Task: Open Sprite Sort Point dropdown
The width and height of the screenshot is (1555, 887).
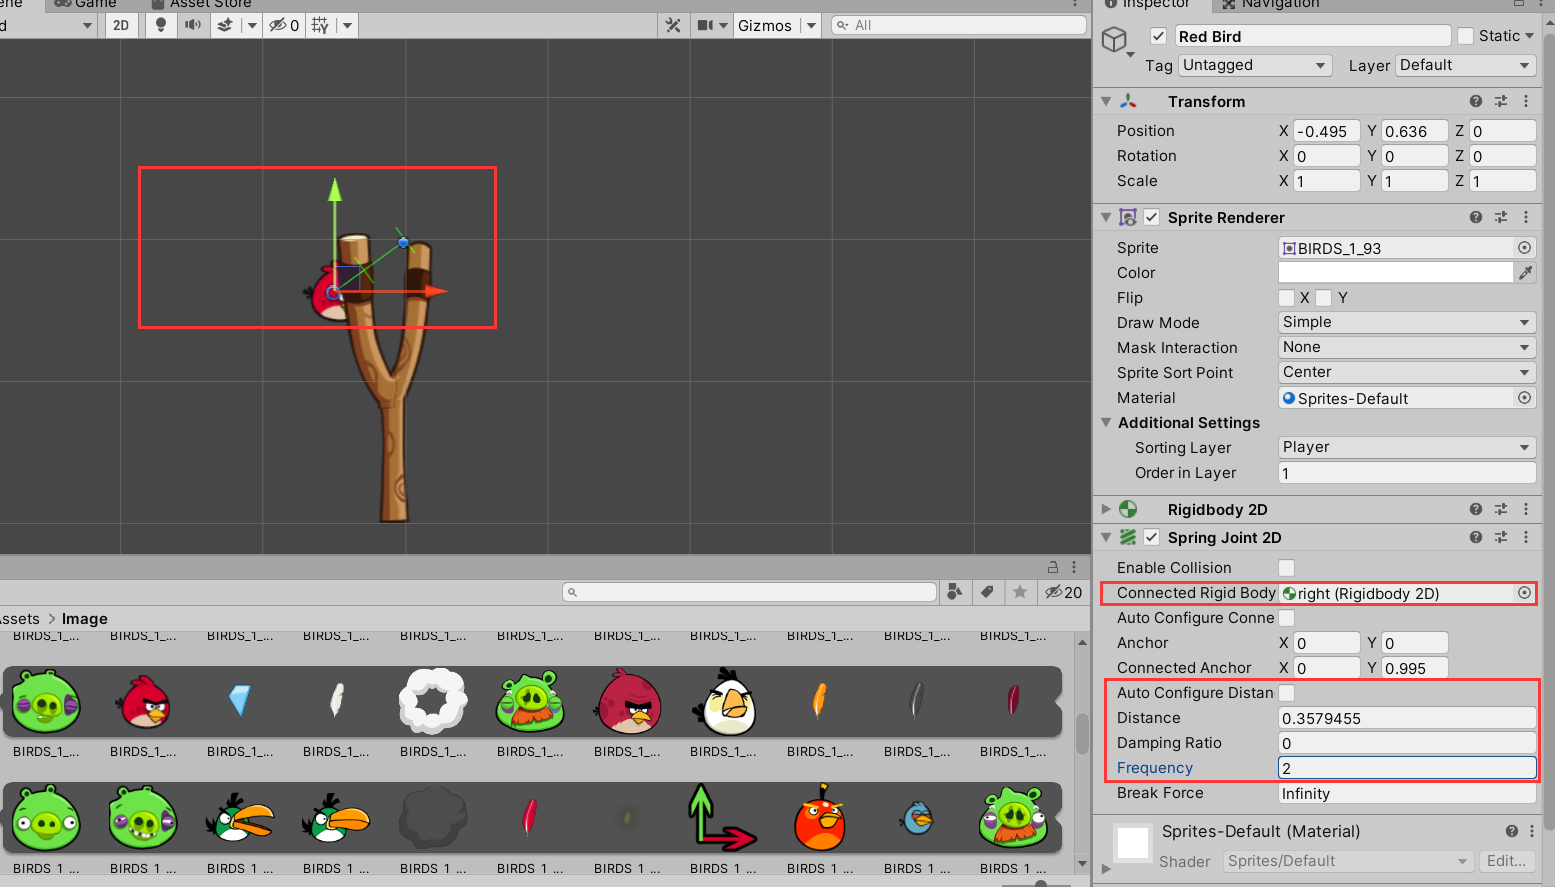Action: tap(1407, 372)
